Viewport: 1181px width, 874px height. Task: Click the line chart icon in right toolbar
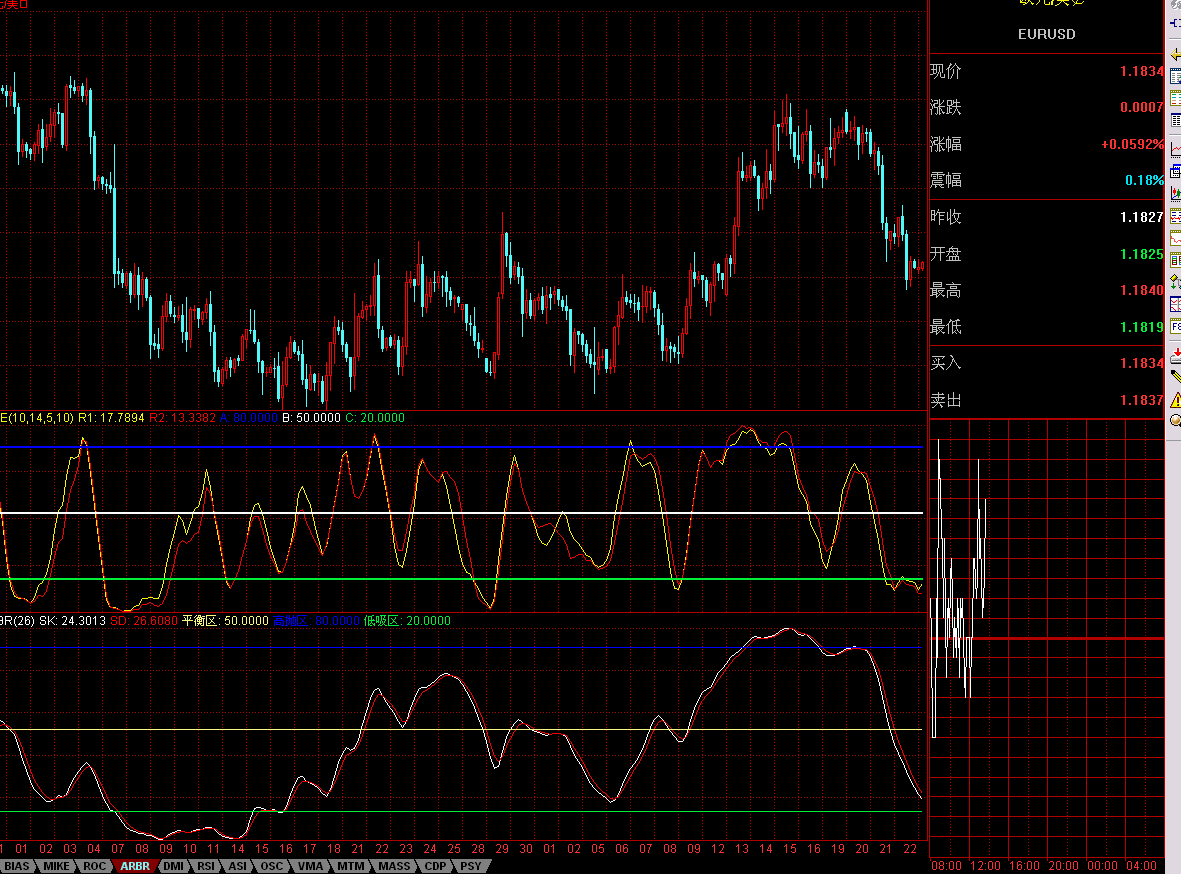[1176, 151]
